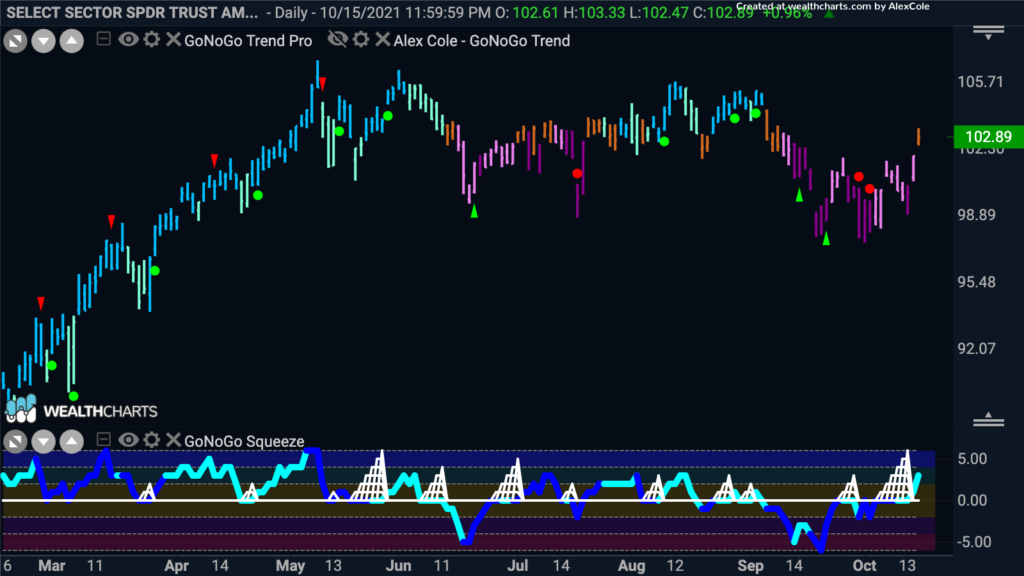This screenshot has height=576, width=1024.
Task: Hide GoNoGo Trend Pro using eye icon
Action: click(128, 41)
